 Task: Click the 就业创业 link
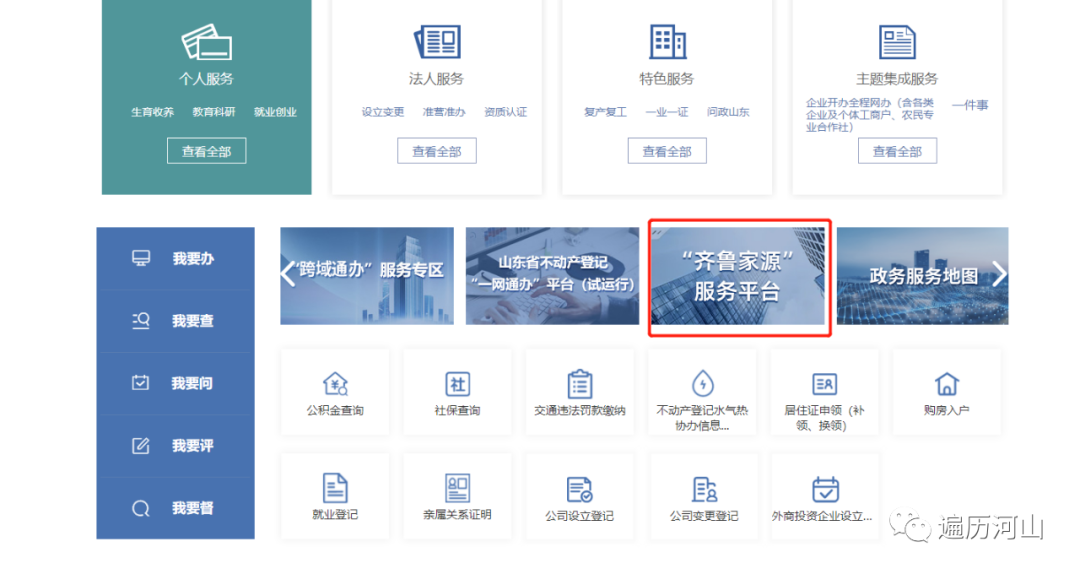pos(275,112)
